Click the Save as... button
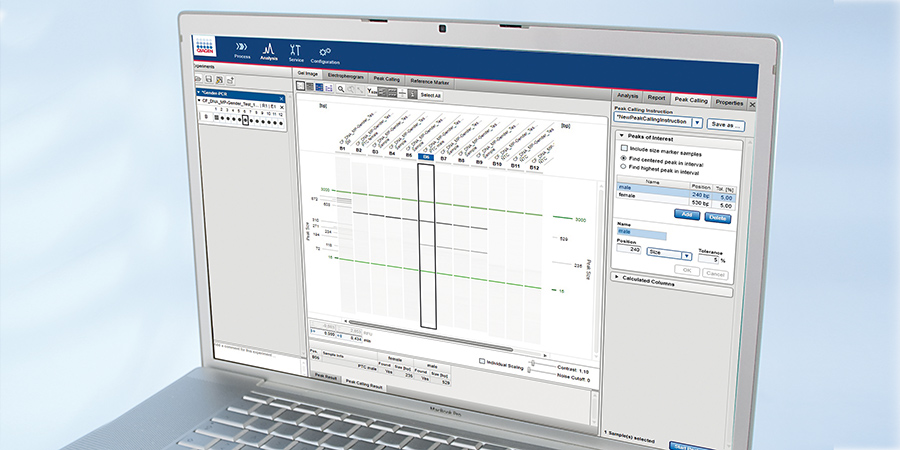Image resolution: width=900 pixels, height=450 pixels. pos(726,125)
